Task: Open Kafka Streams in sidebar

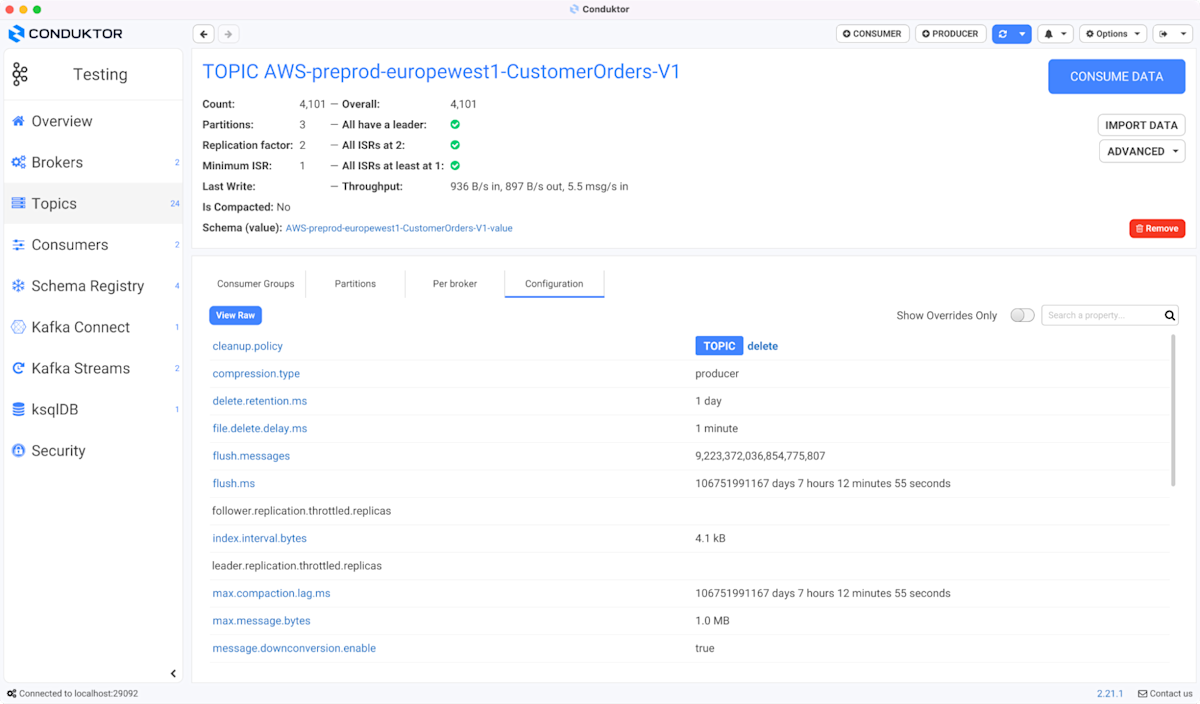Action: 81,368
